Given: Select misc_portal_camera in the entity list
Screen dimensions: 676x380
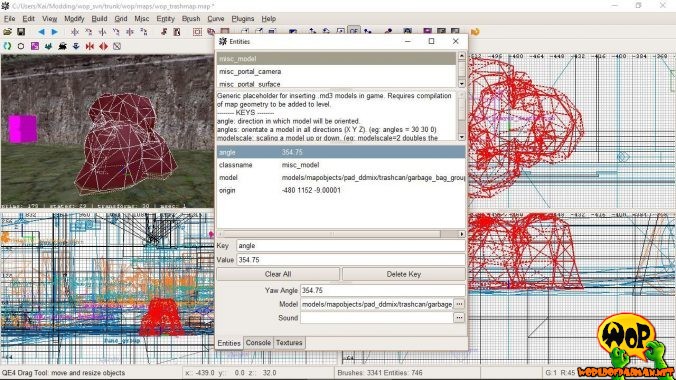Looking at the screenshot, I should (336, 72).
